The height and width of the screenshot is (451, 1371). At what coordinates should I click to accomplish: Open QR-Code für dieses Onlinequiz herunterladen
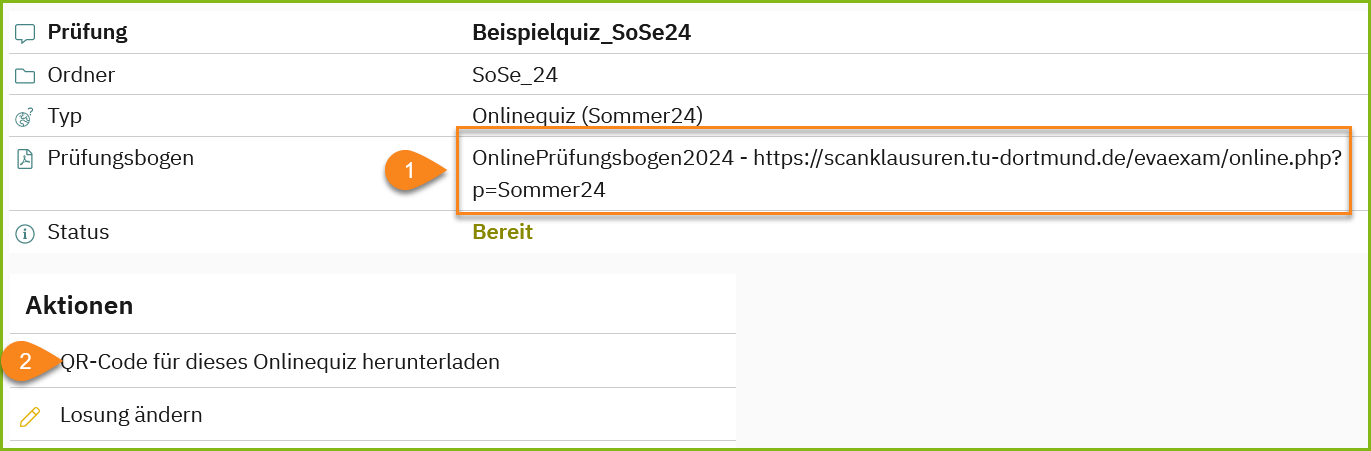[280, 362]
